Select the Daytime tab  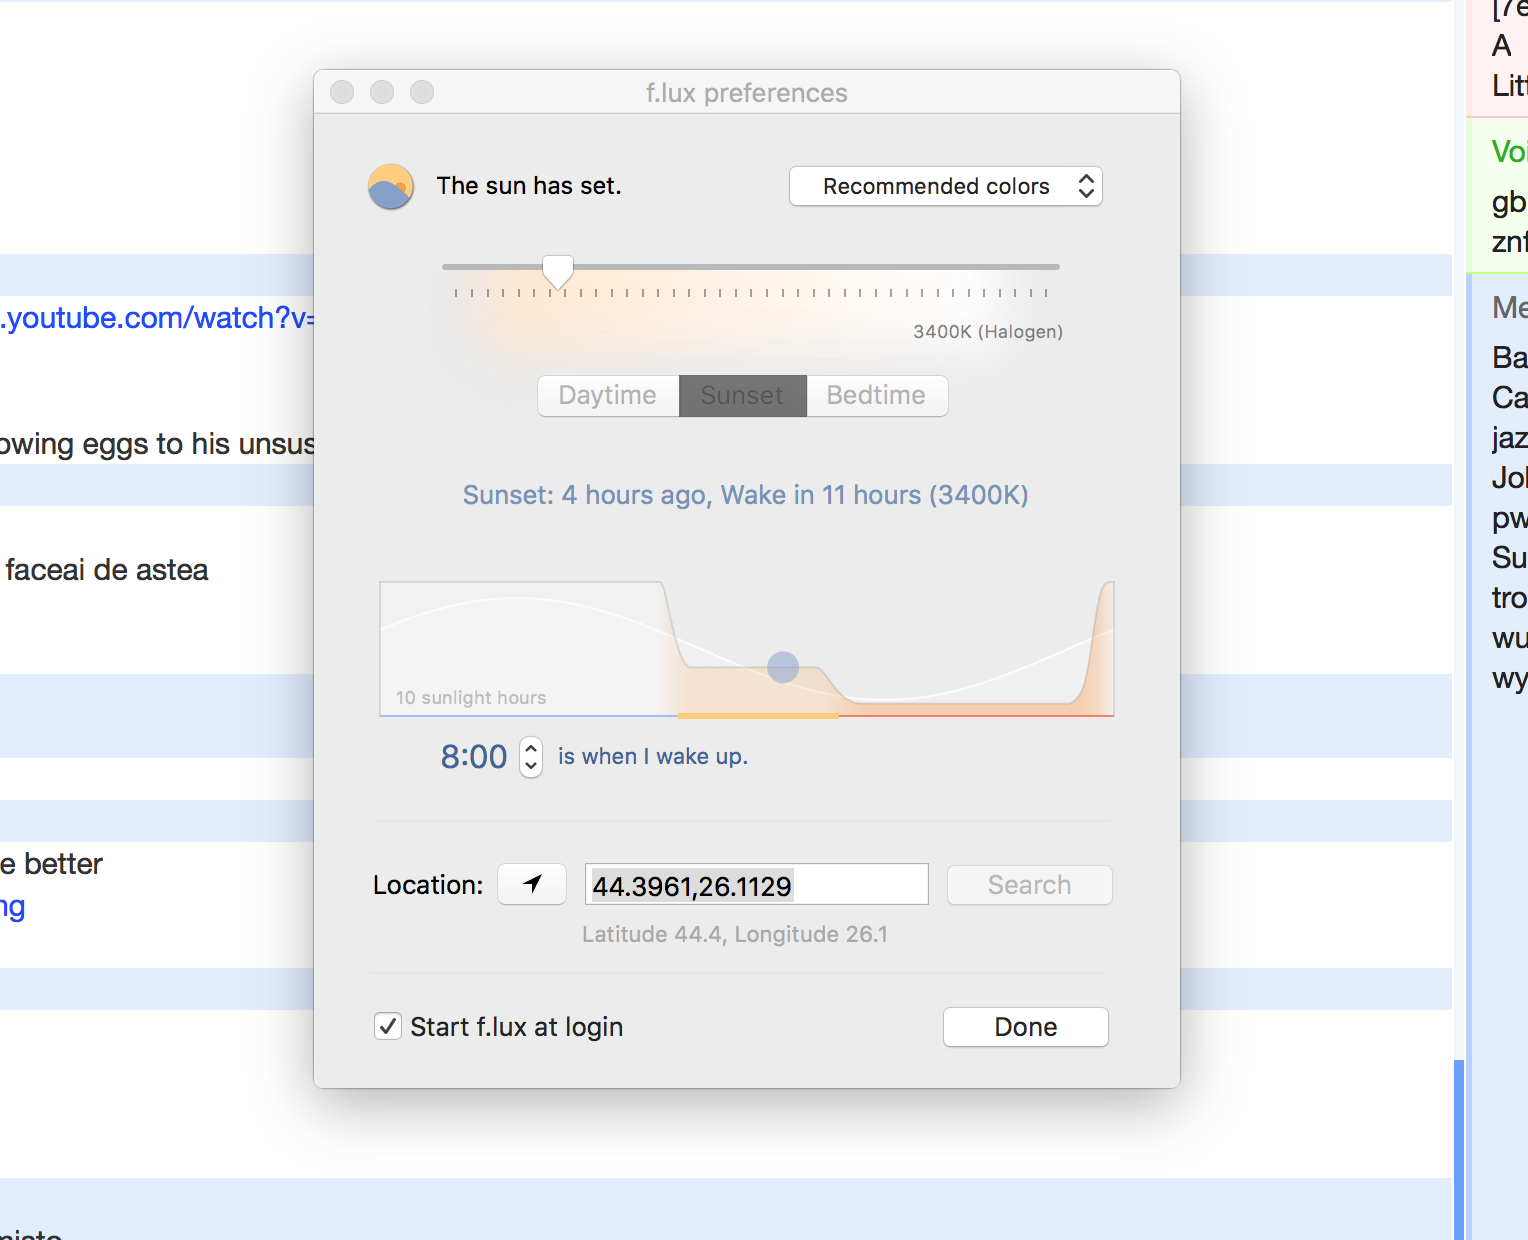point(608,395)
